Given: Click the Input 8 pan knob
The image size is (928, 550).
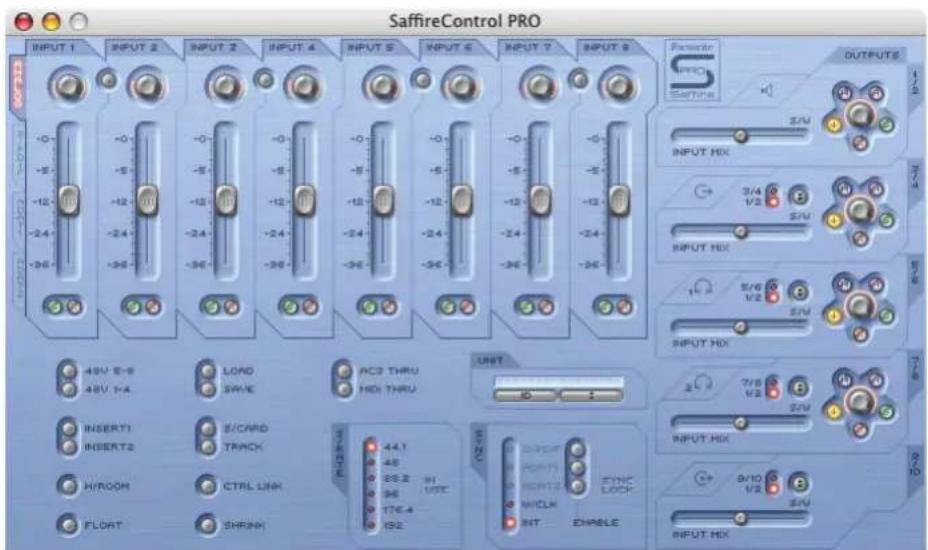Looking at the screenshot, I should [x=617, y=86].
